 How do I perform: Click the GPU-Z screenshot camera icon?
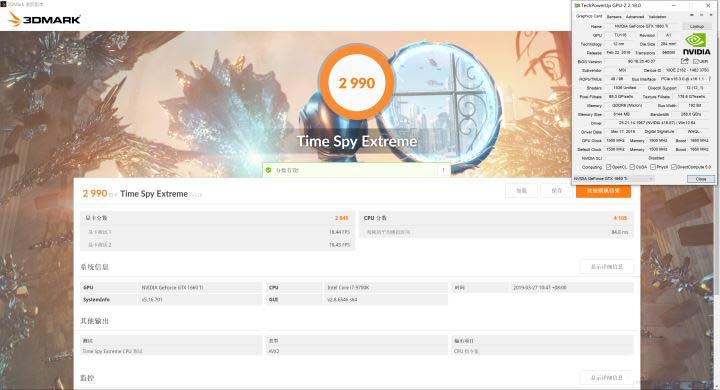tap(692, 15)
